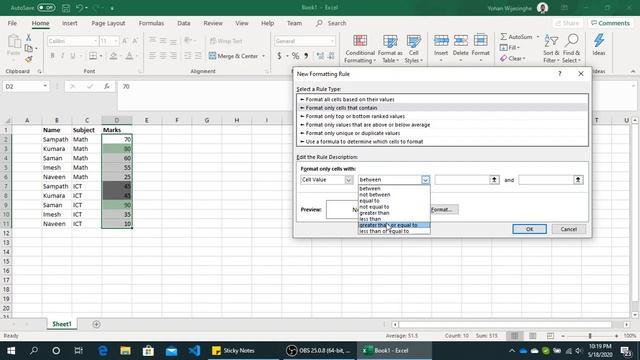Click the Format... button
Image resolution: width=640 pixels, height=360 pixels.
click(x=444, y=209)
